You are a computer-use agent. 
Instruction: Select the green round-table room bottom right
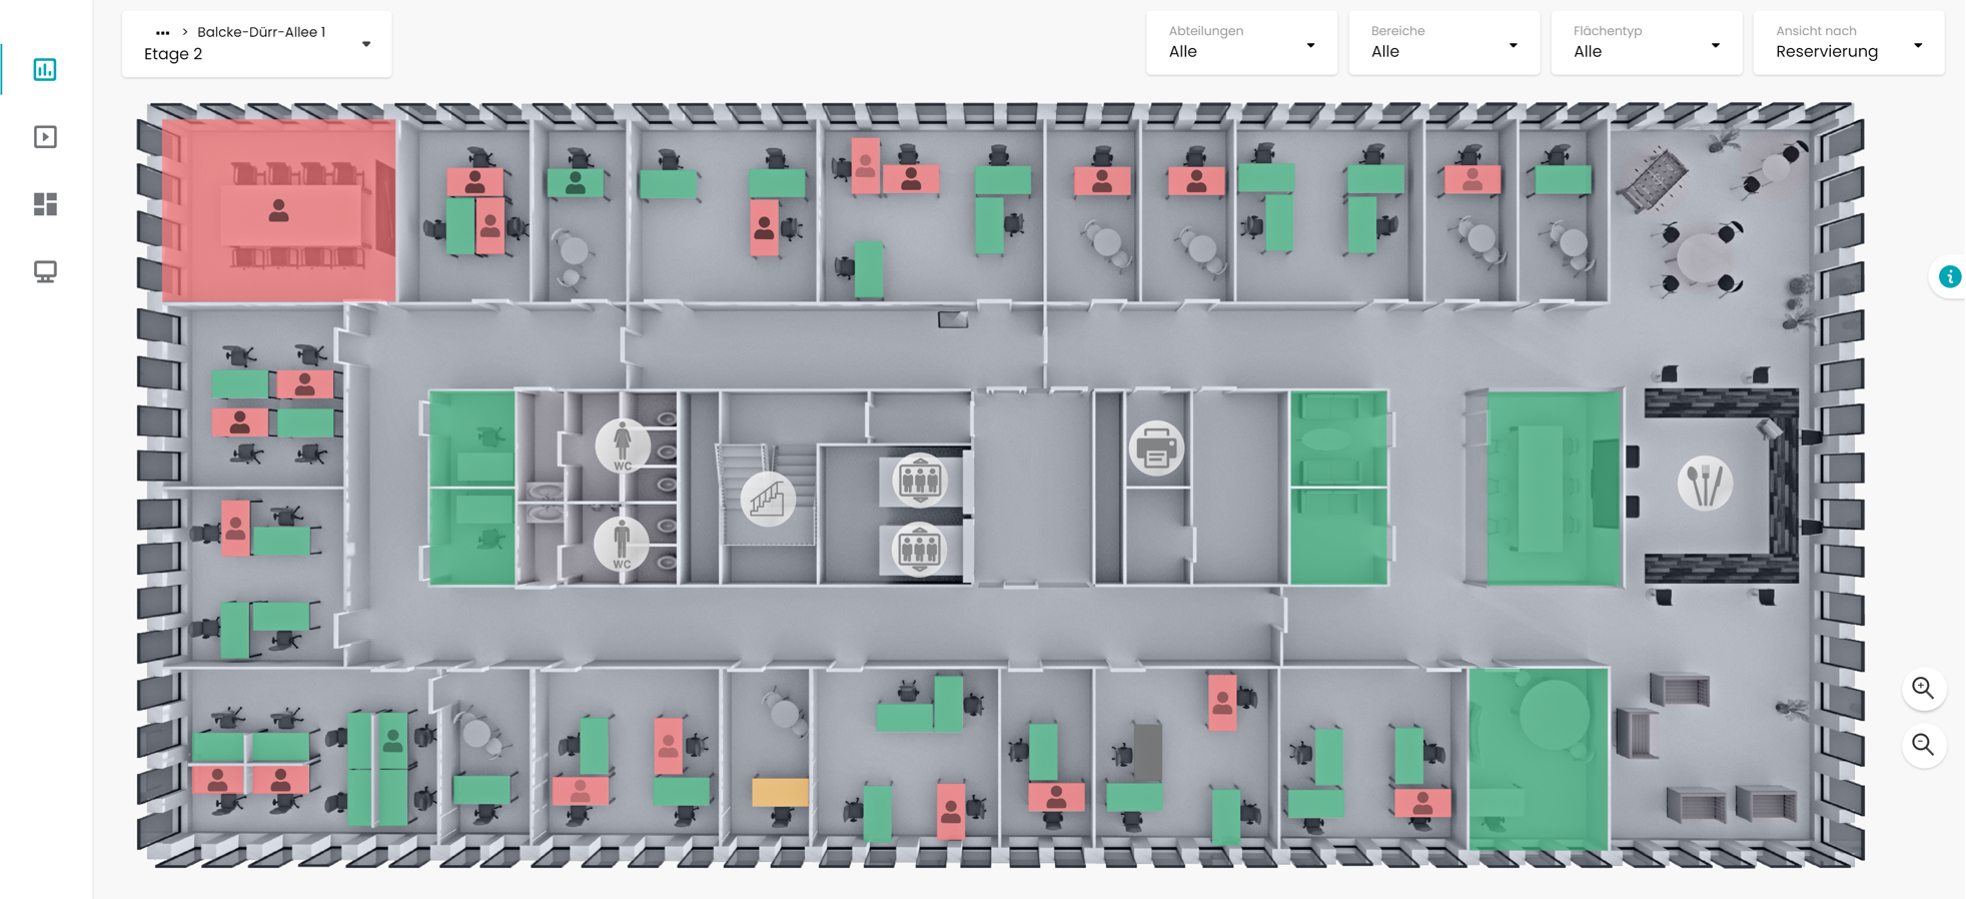point(1538,760)
